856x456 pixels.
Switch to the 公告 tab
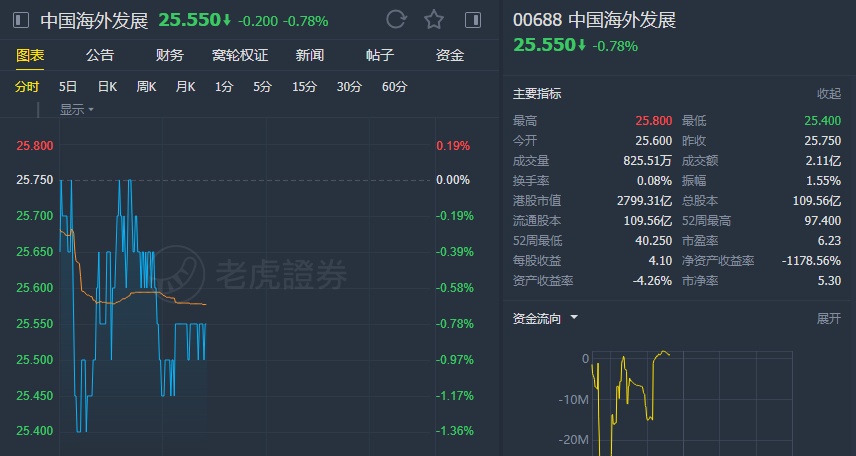100,55
